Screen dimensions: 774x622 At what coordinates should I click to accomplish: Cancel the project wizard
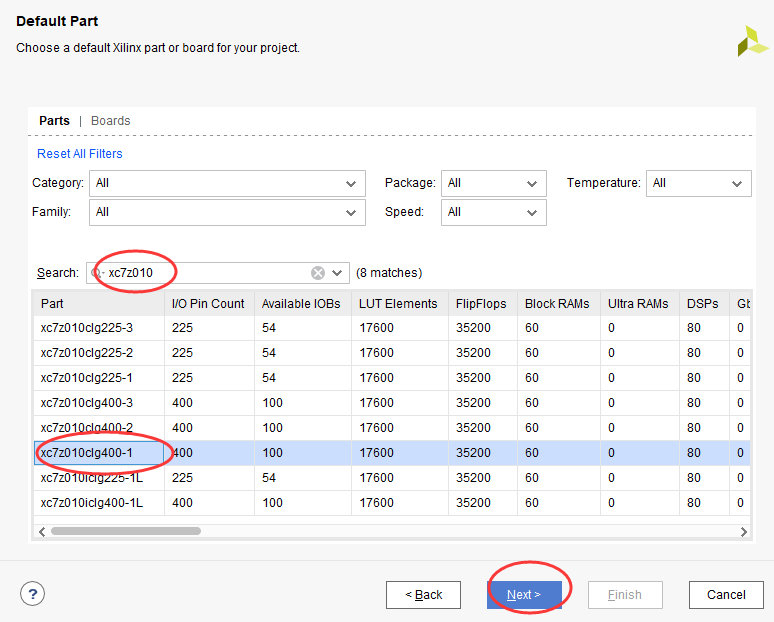(x=726, y=595)
